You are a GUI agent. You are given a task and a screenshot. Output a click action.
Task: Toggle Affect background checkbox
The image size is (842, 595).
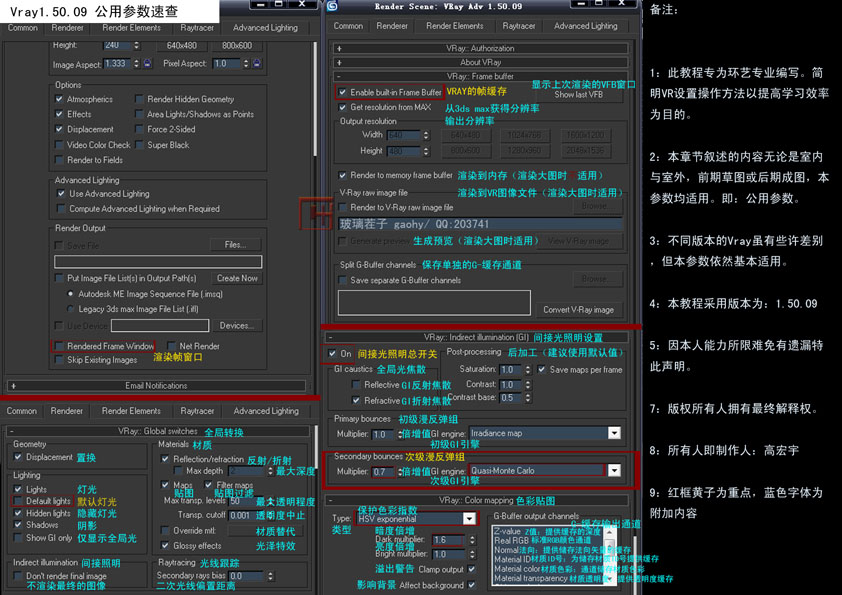[x=471, y=585]
